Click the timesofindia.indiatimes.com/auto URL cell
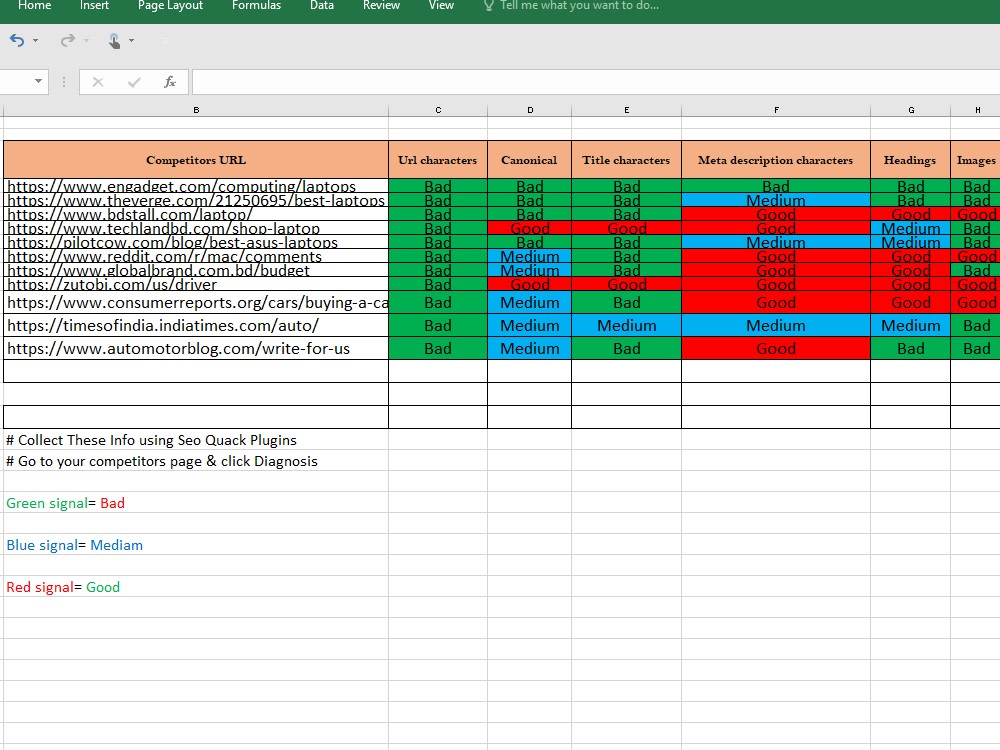 [x=196, y=325]
